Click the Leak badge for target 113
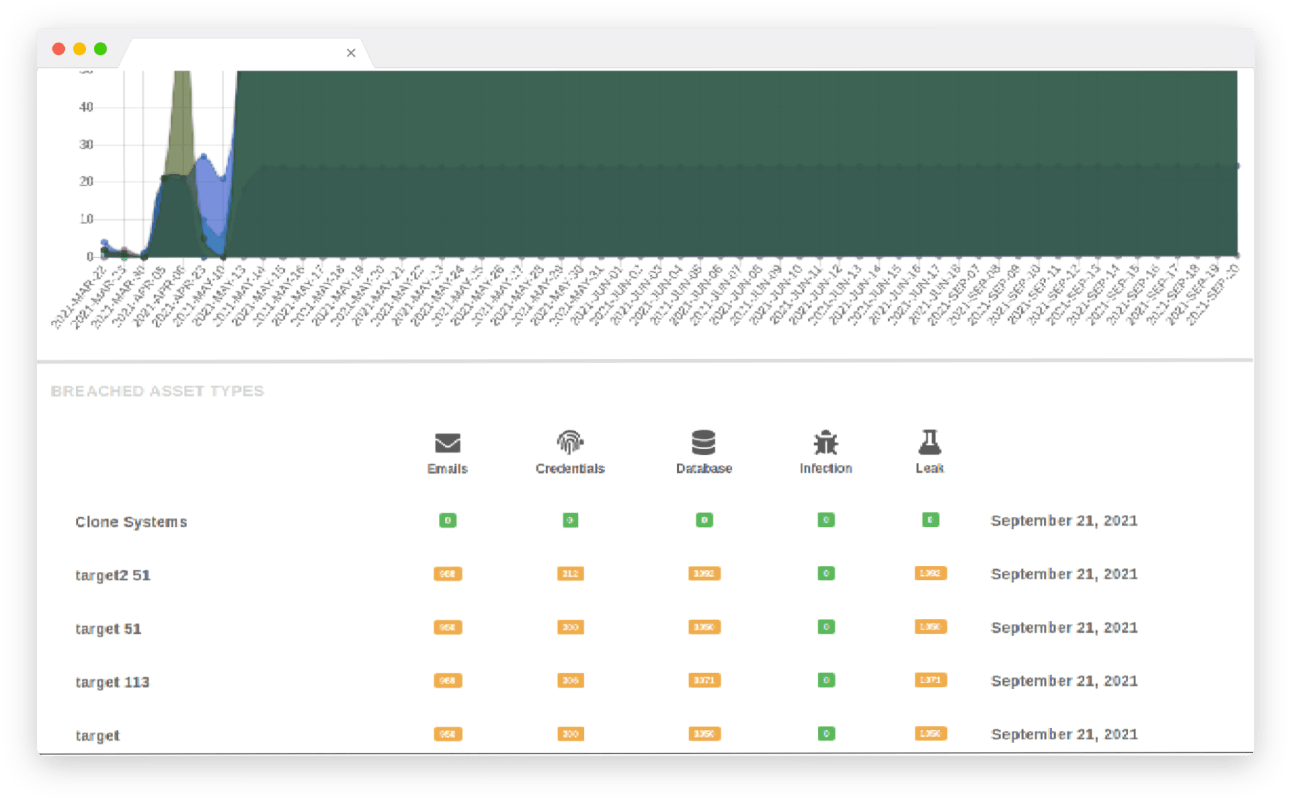Image resolution: width=1290 pixels, height=808 pixels. 930,680
